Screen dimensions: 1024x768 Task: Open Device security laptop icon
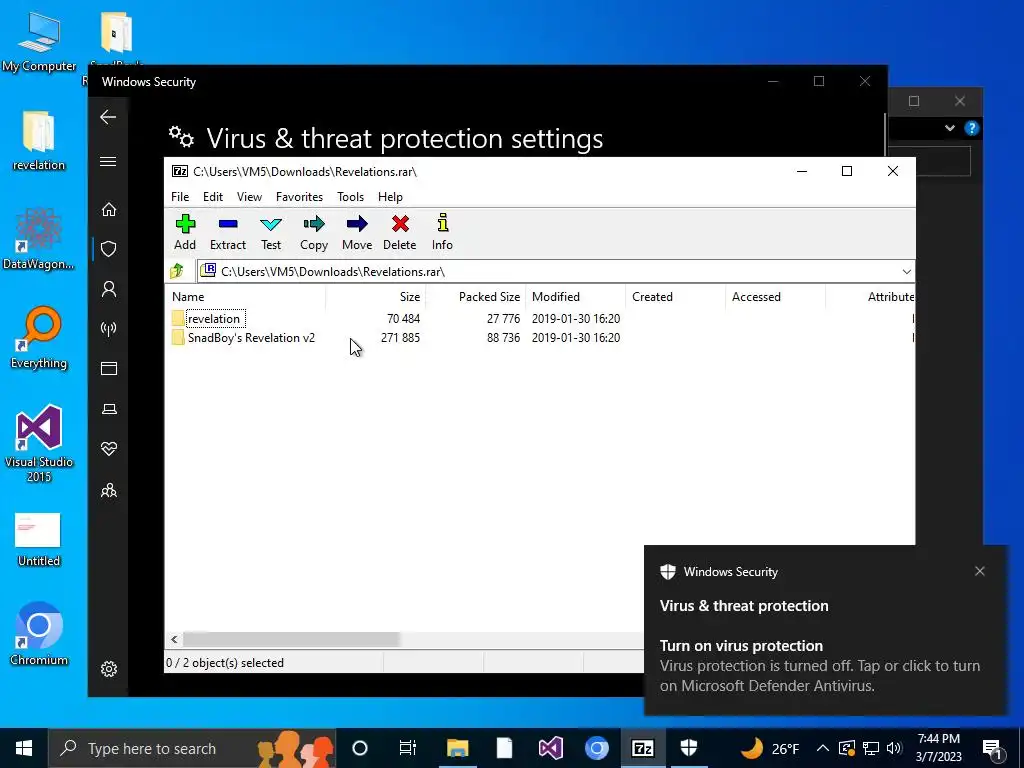[108, 409]
